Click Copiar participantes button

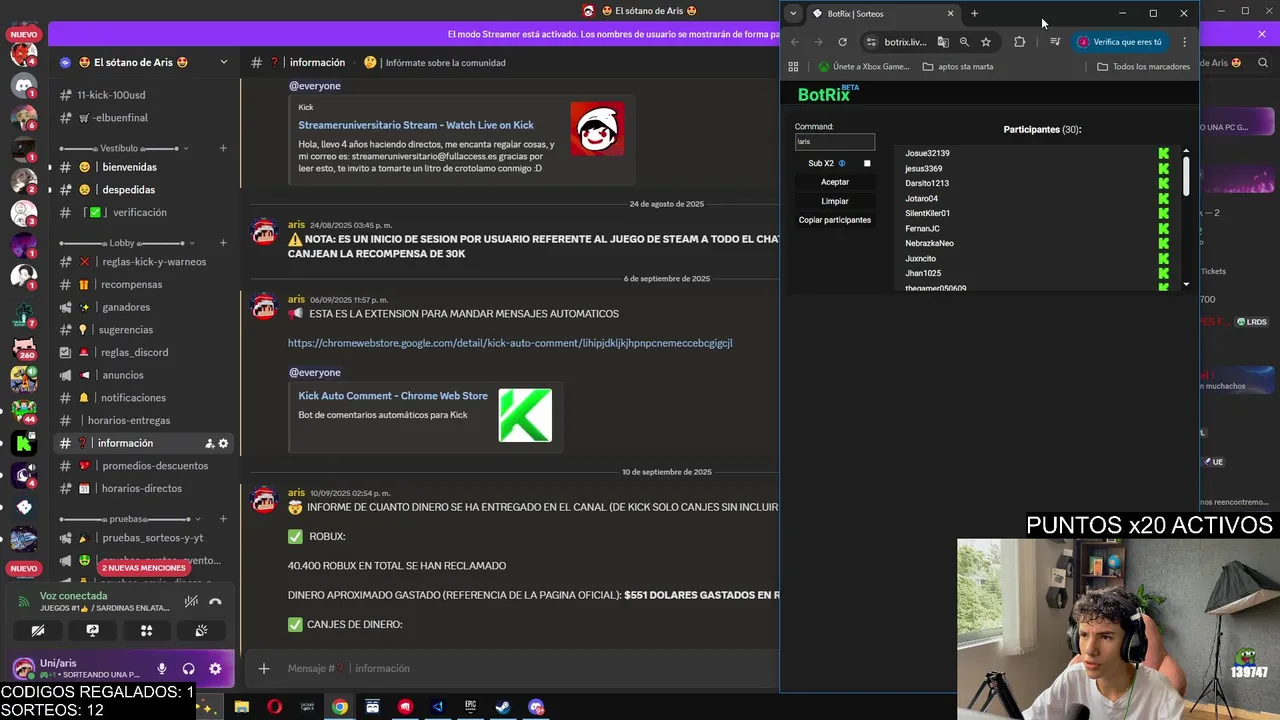[x=835, y=220]
